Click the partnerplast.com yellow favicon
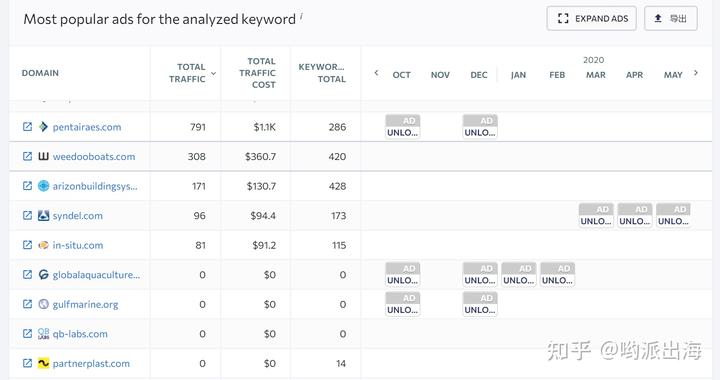The image size is (720, 380). point(43,363)
